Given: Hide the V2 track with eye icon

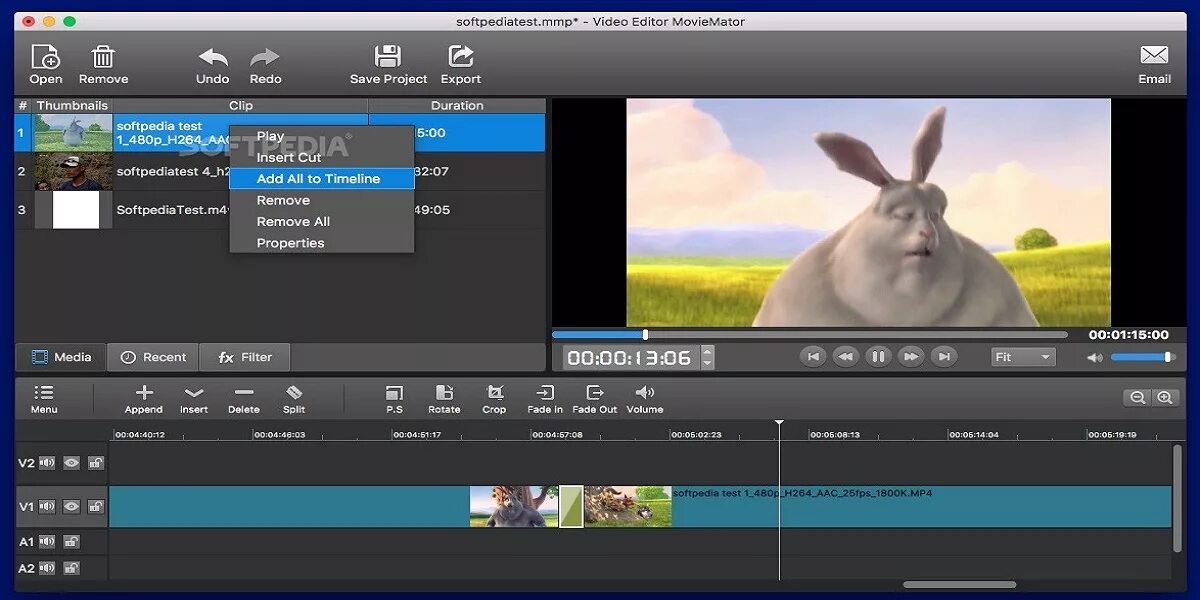Looking at the screenshot, I should (x=71, y=463).
